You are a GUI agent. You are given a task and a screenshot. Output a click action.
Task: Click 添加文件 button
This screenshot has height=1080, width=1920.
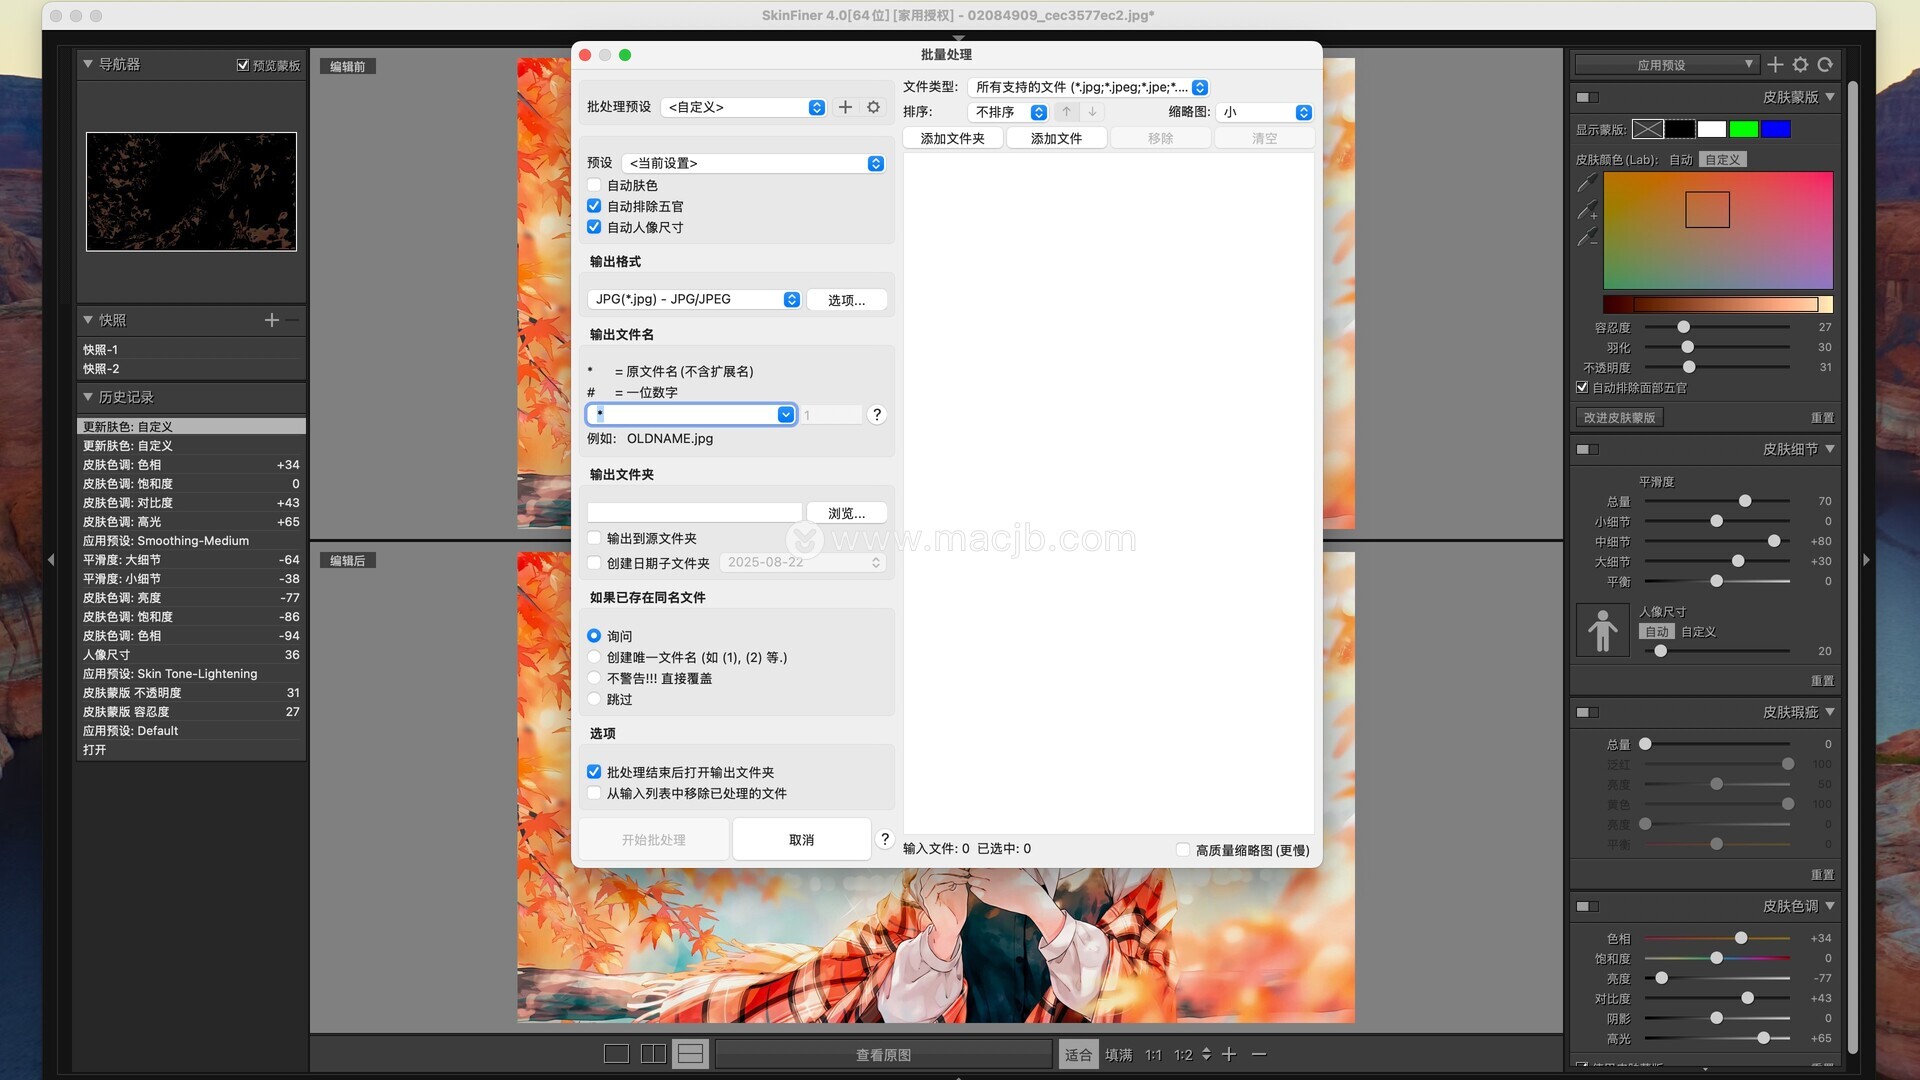click(1056, 138)
